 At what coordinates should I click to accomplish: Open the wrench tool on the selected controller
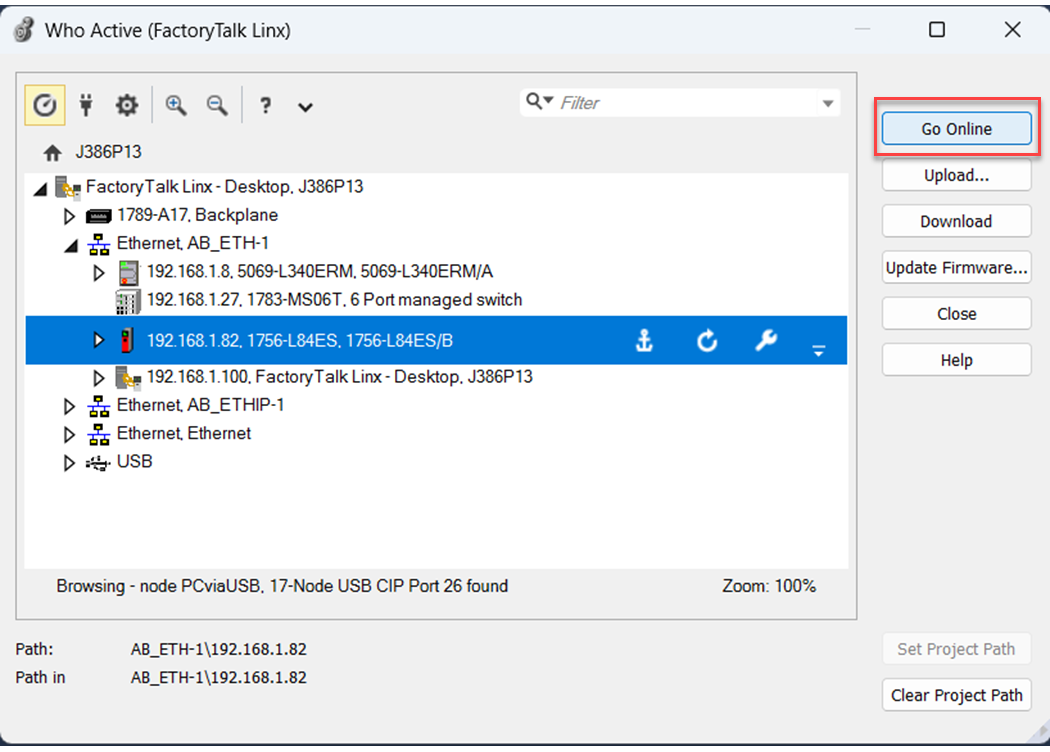[765, 340]
